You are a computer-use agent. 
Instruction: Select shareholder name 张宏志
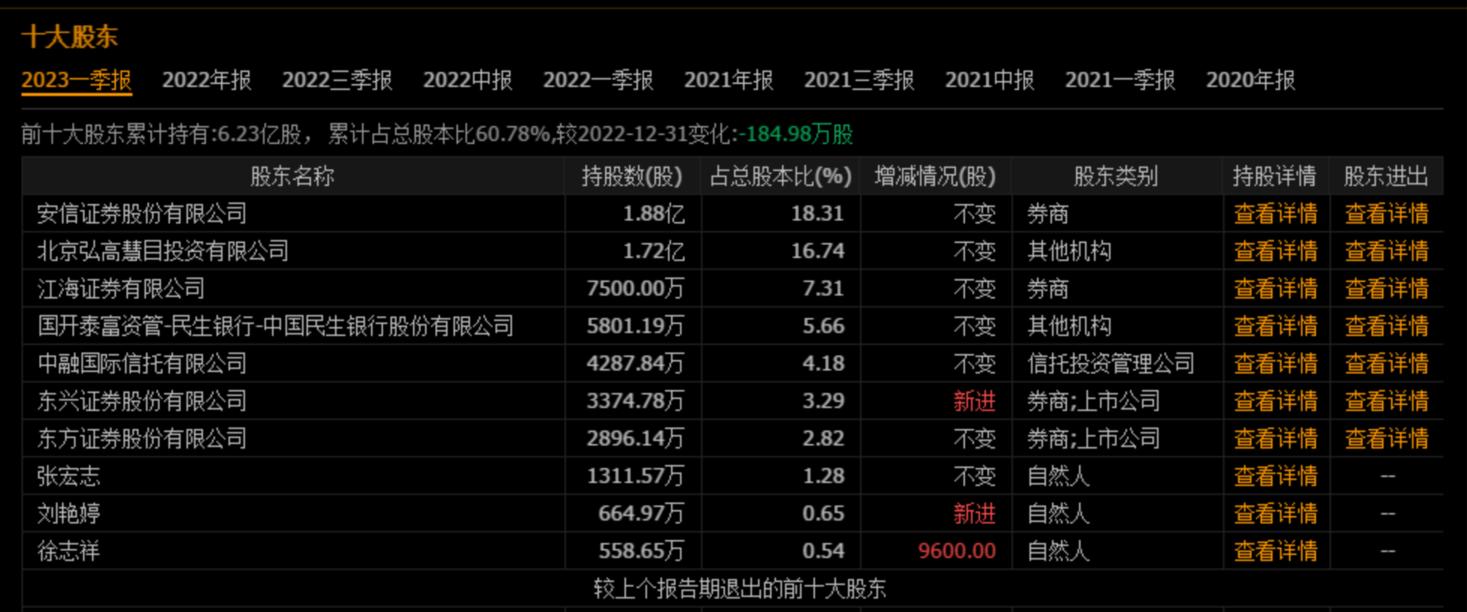pos(69,476)
